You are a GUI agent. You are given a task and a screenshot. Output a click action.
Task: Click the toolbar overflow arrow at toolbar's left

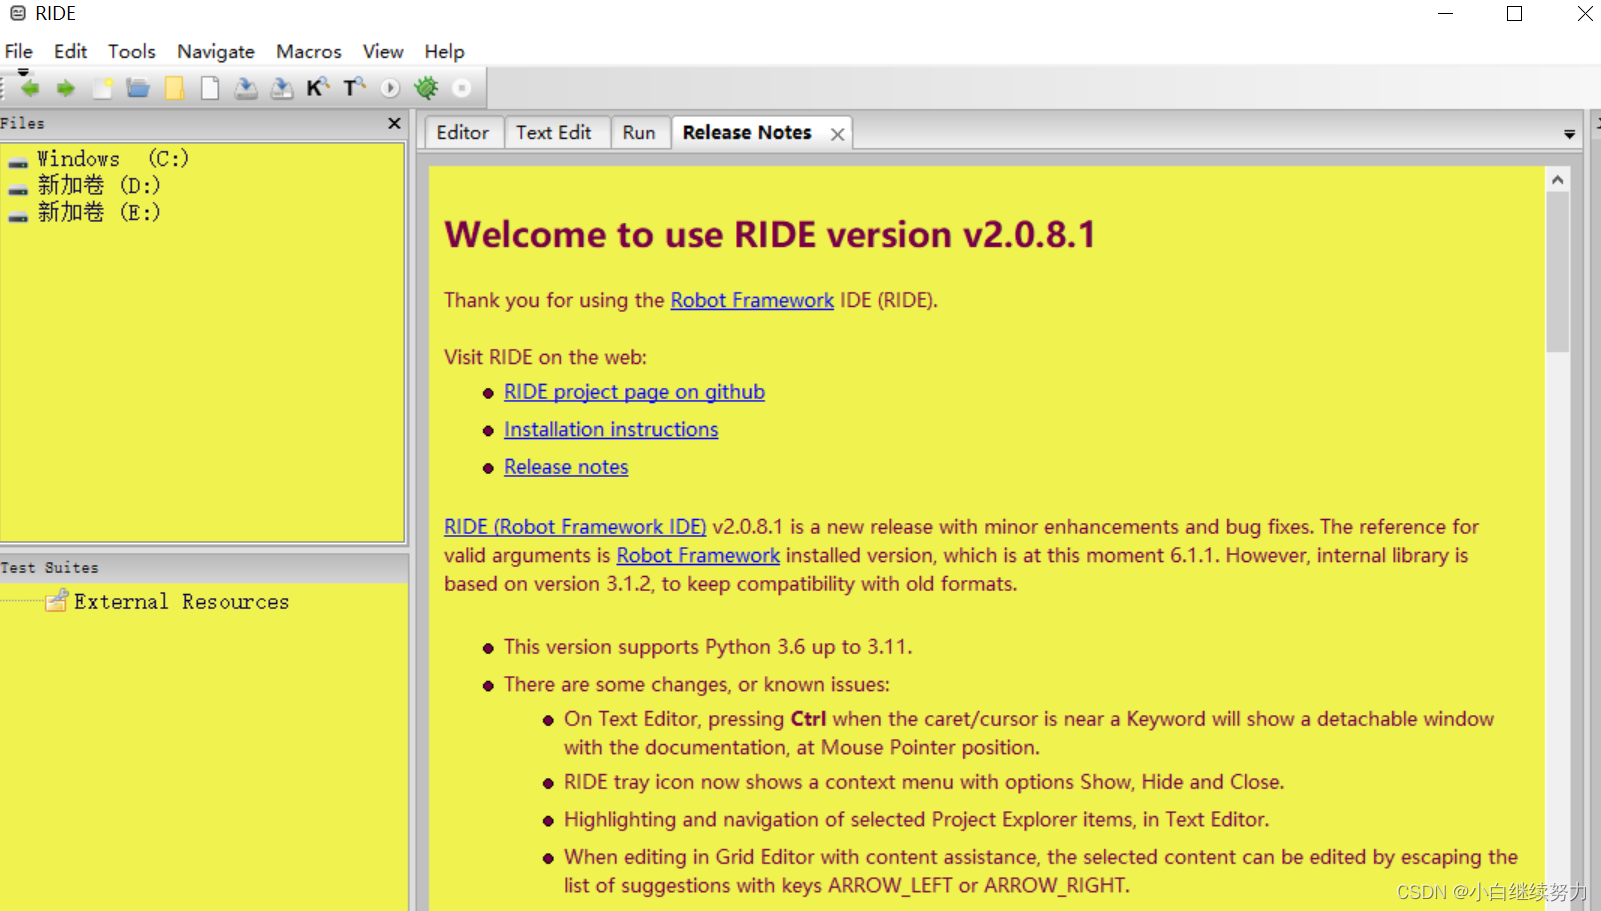click(23, 72)
